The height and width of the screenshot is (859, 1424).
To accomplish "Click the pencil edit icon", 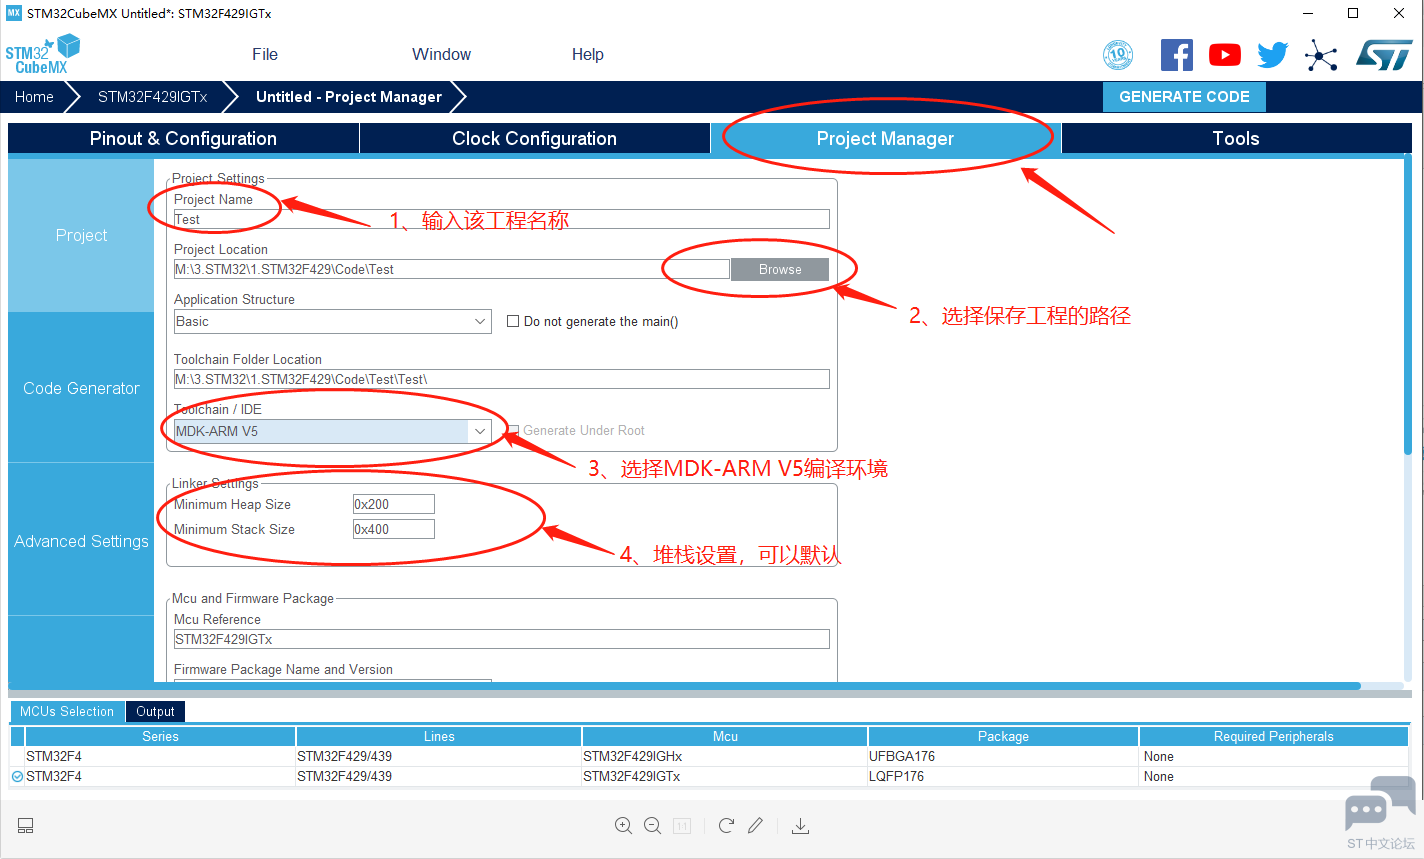I will [755, 826].
